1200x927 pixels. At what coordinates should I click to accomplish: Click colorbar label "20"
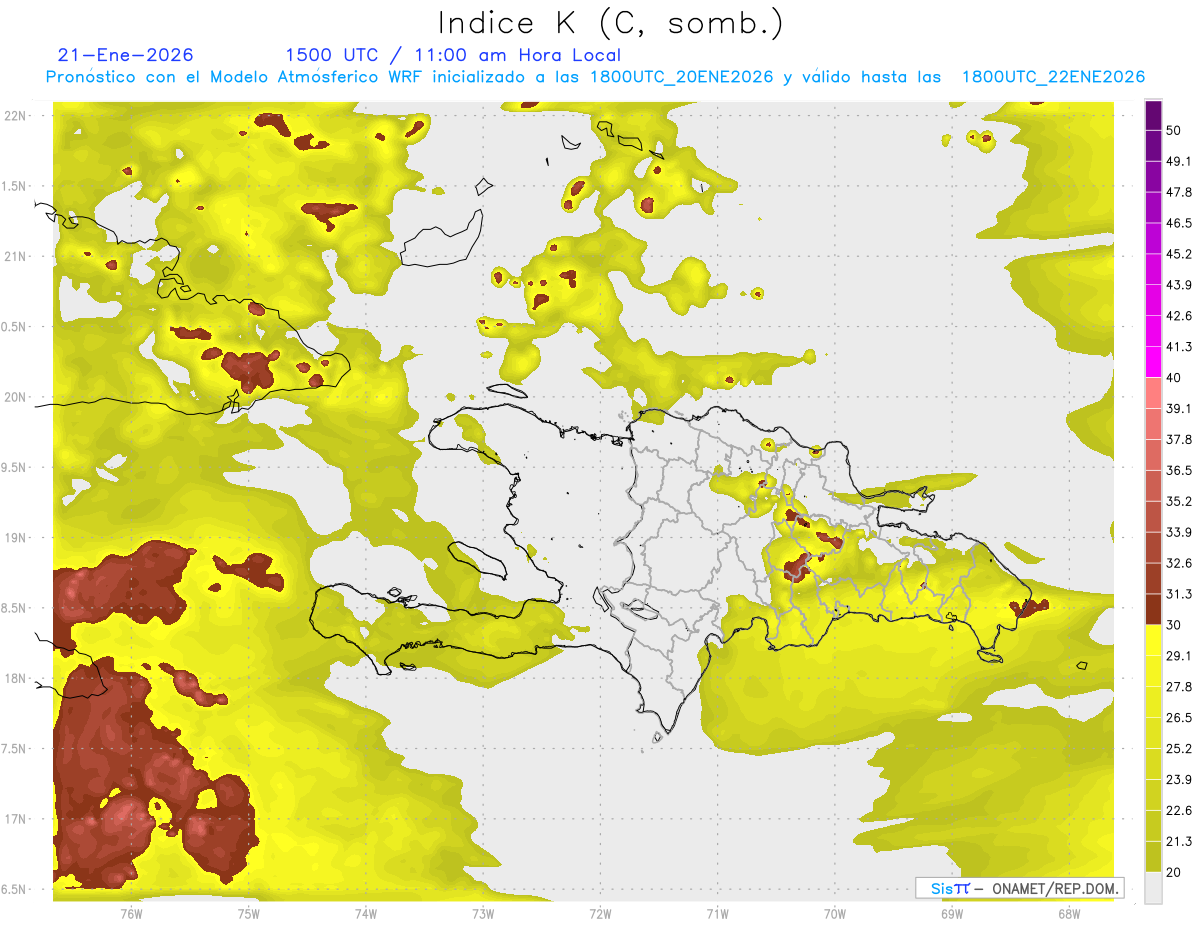point(1175,871)
